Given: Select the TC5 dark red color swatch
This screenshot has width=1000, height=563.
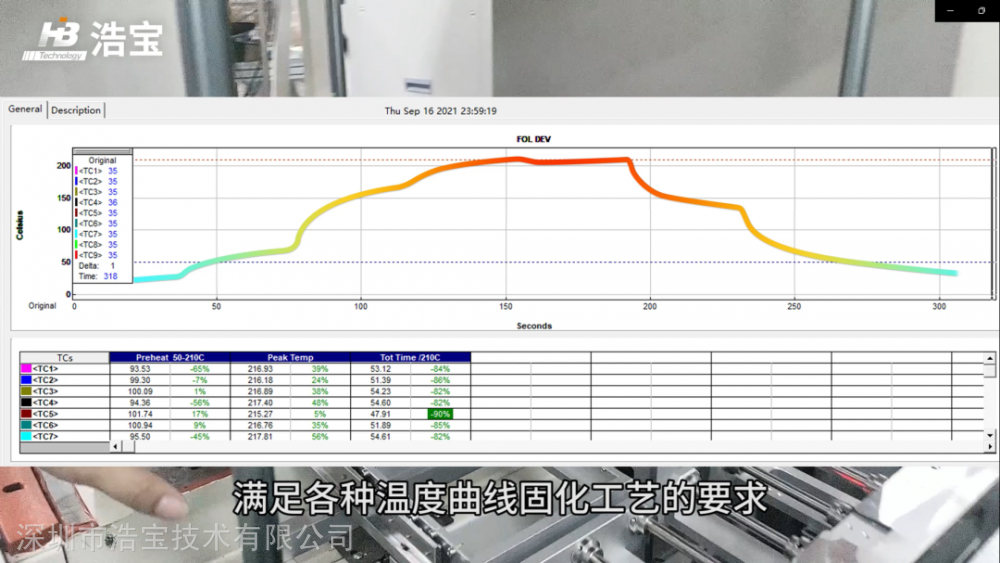Looking at the screenshot, I should 26,414.
